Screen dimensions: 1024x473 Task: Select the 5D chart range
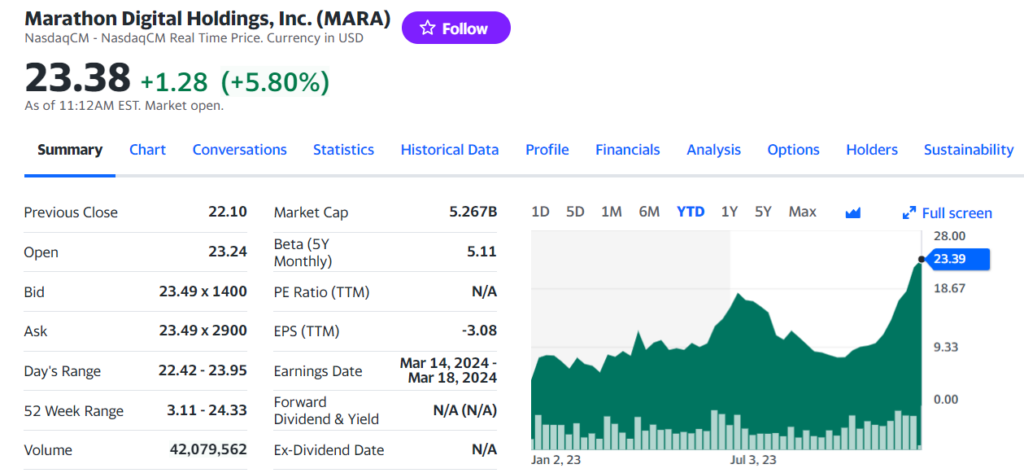pos(575,212)
